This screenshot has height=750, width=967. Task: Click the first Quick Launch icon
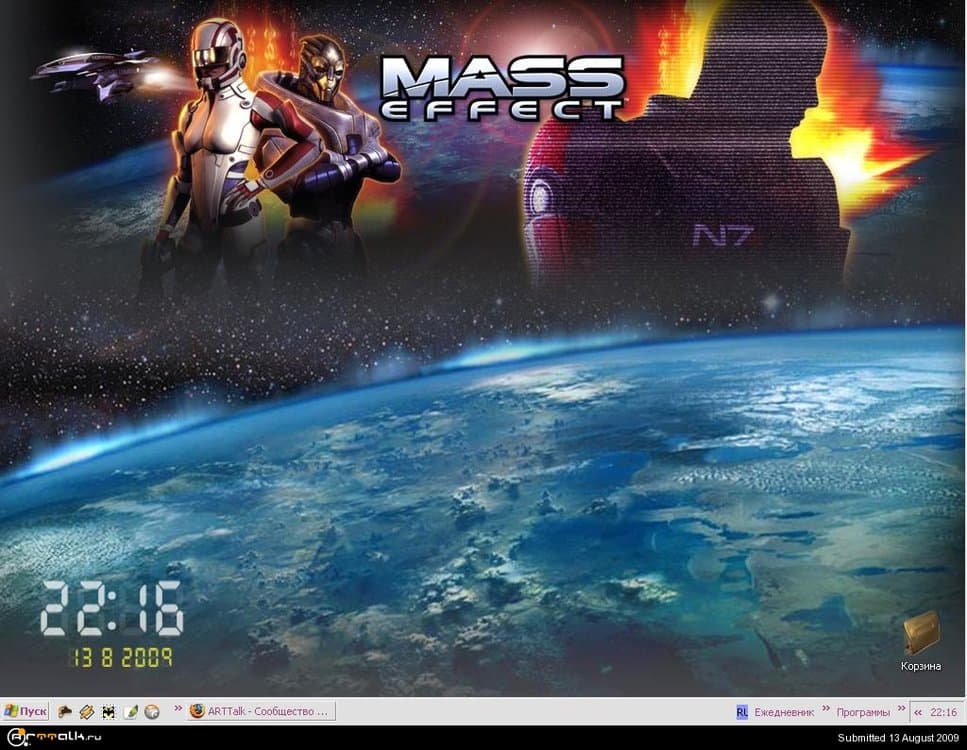(65, 712)
